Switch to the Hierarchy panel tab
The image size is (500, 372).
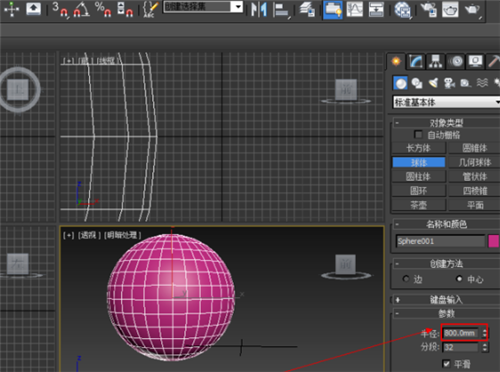(436, 61)
